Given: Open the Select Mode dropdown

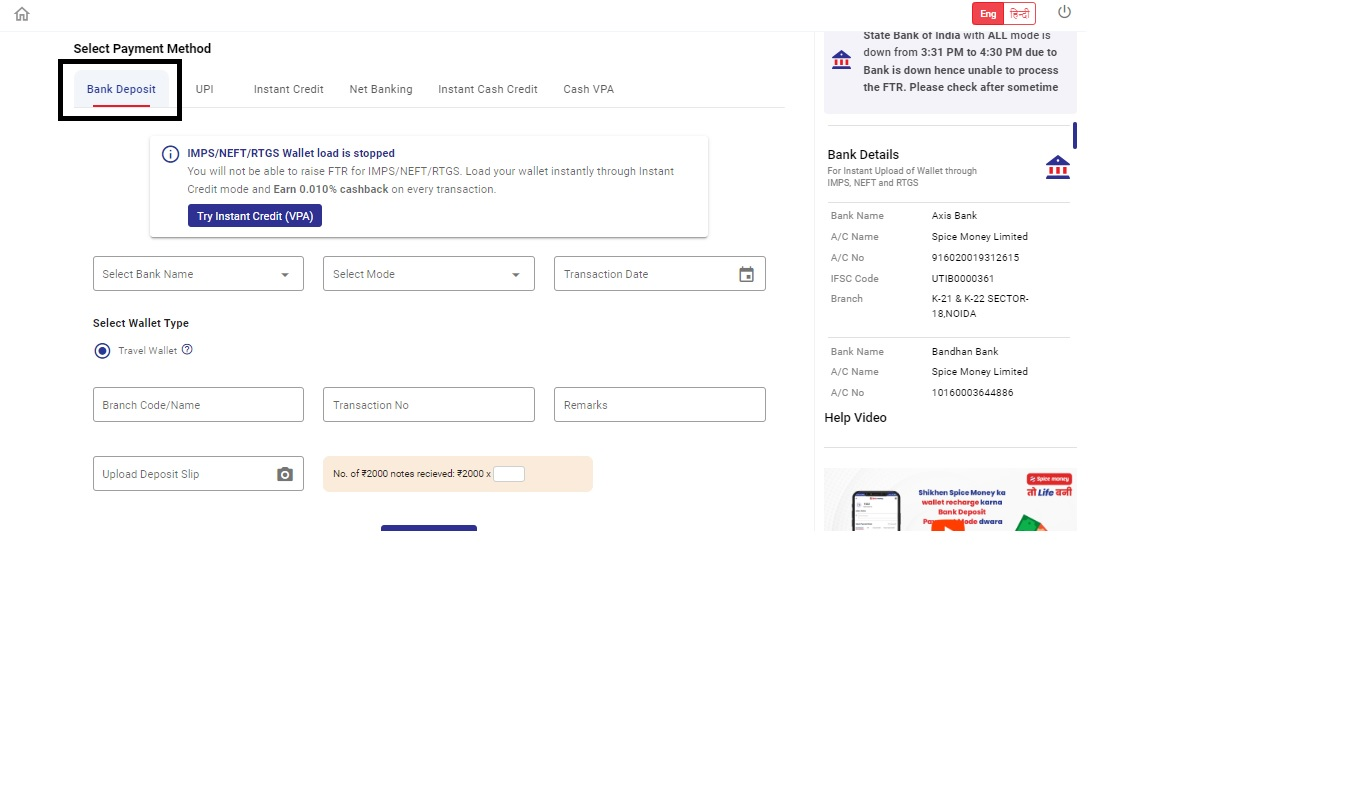Looking at the screenshot, I should point(429,274).
